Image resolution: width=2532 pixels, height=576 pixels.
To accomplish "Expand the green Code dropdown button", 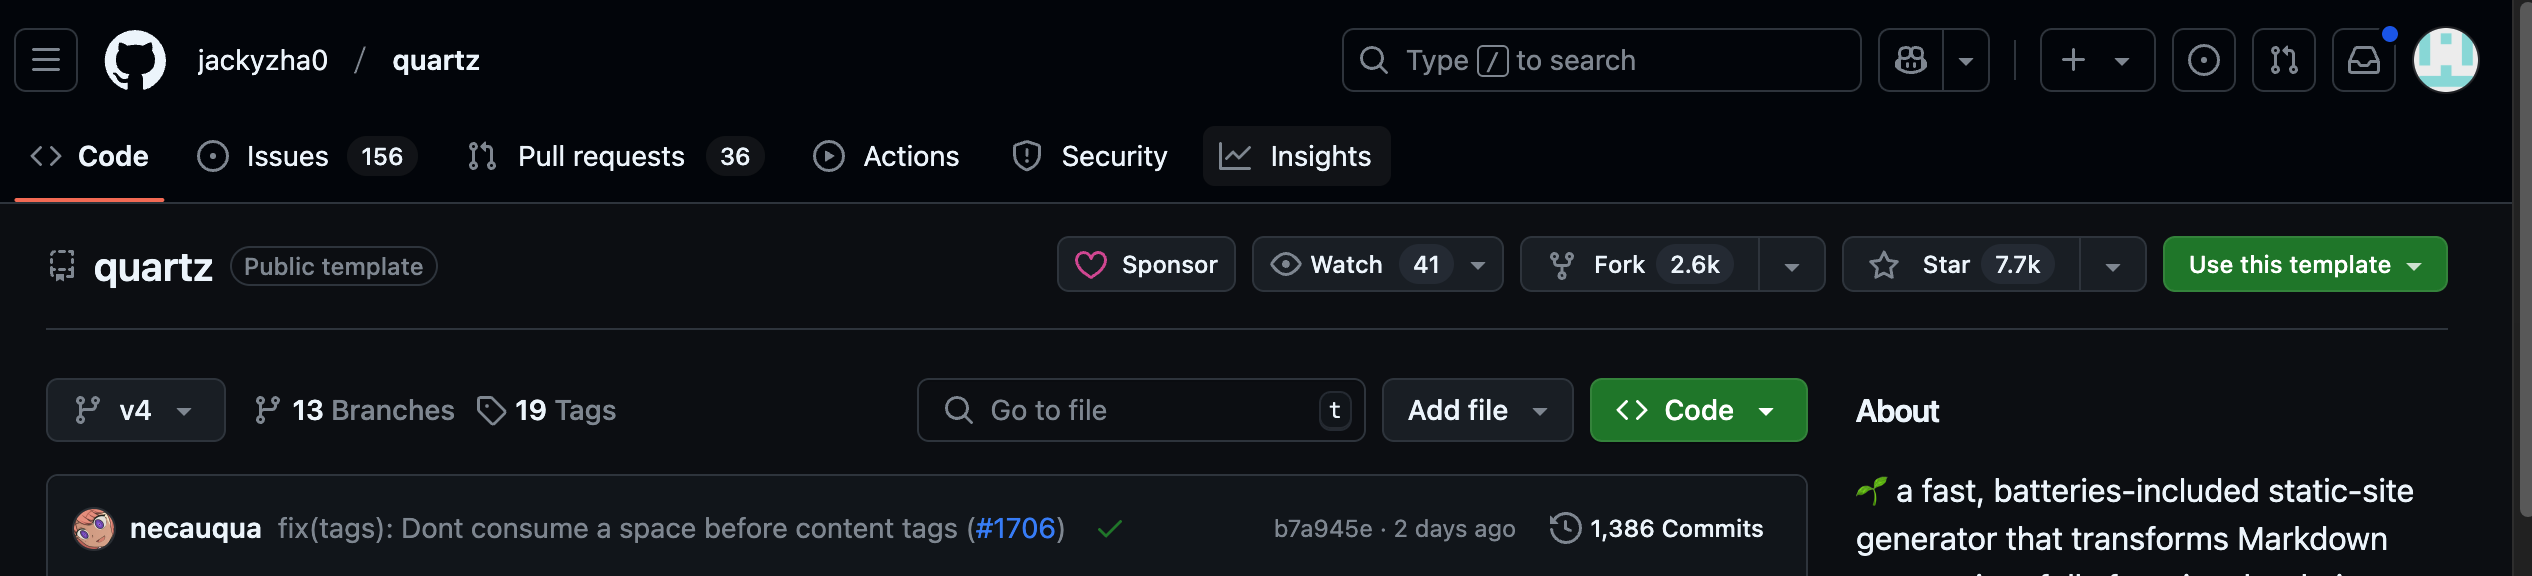I will tap(1698, 410).
